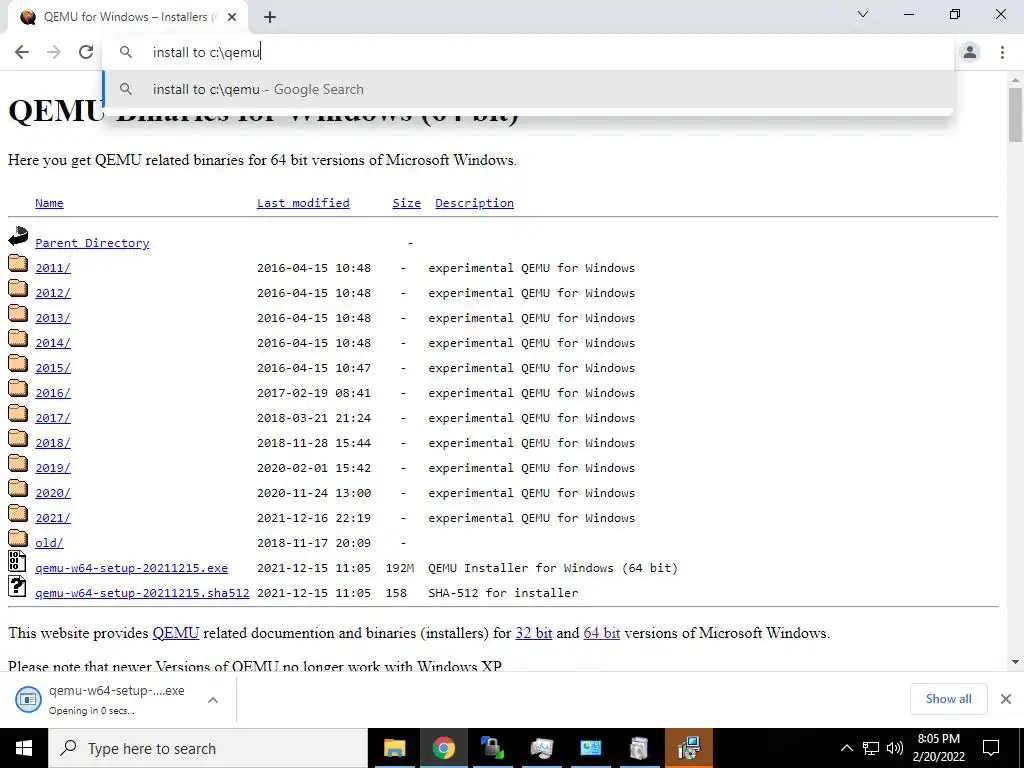Screen dimensions: 1024x768
Task: Open the downloaded qemu-w64-setup exe item
Action: click(104, 699)
